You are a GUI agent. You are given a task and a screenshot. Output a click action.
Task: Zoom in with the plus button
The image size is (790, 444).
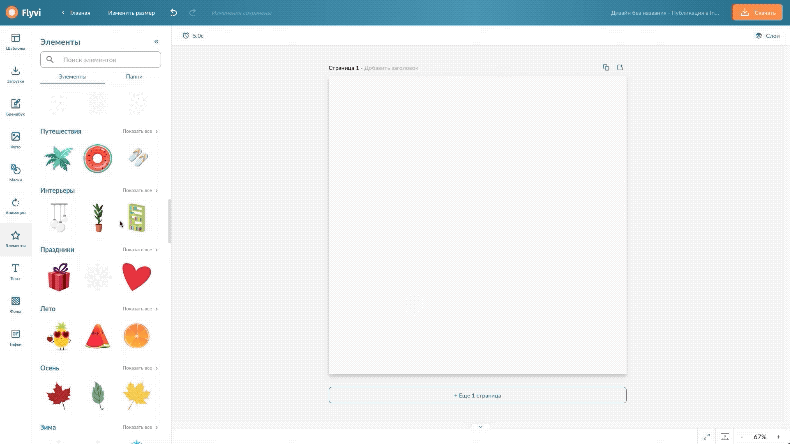click(778, 437)
